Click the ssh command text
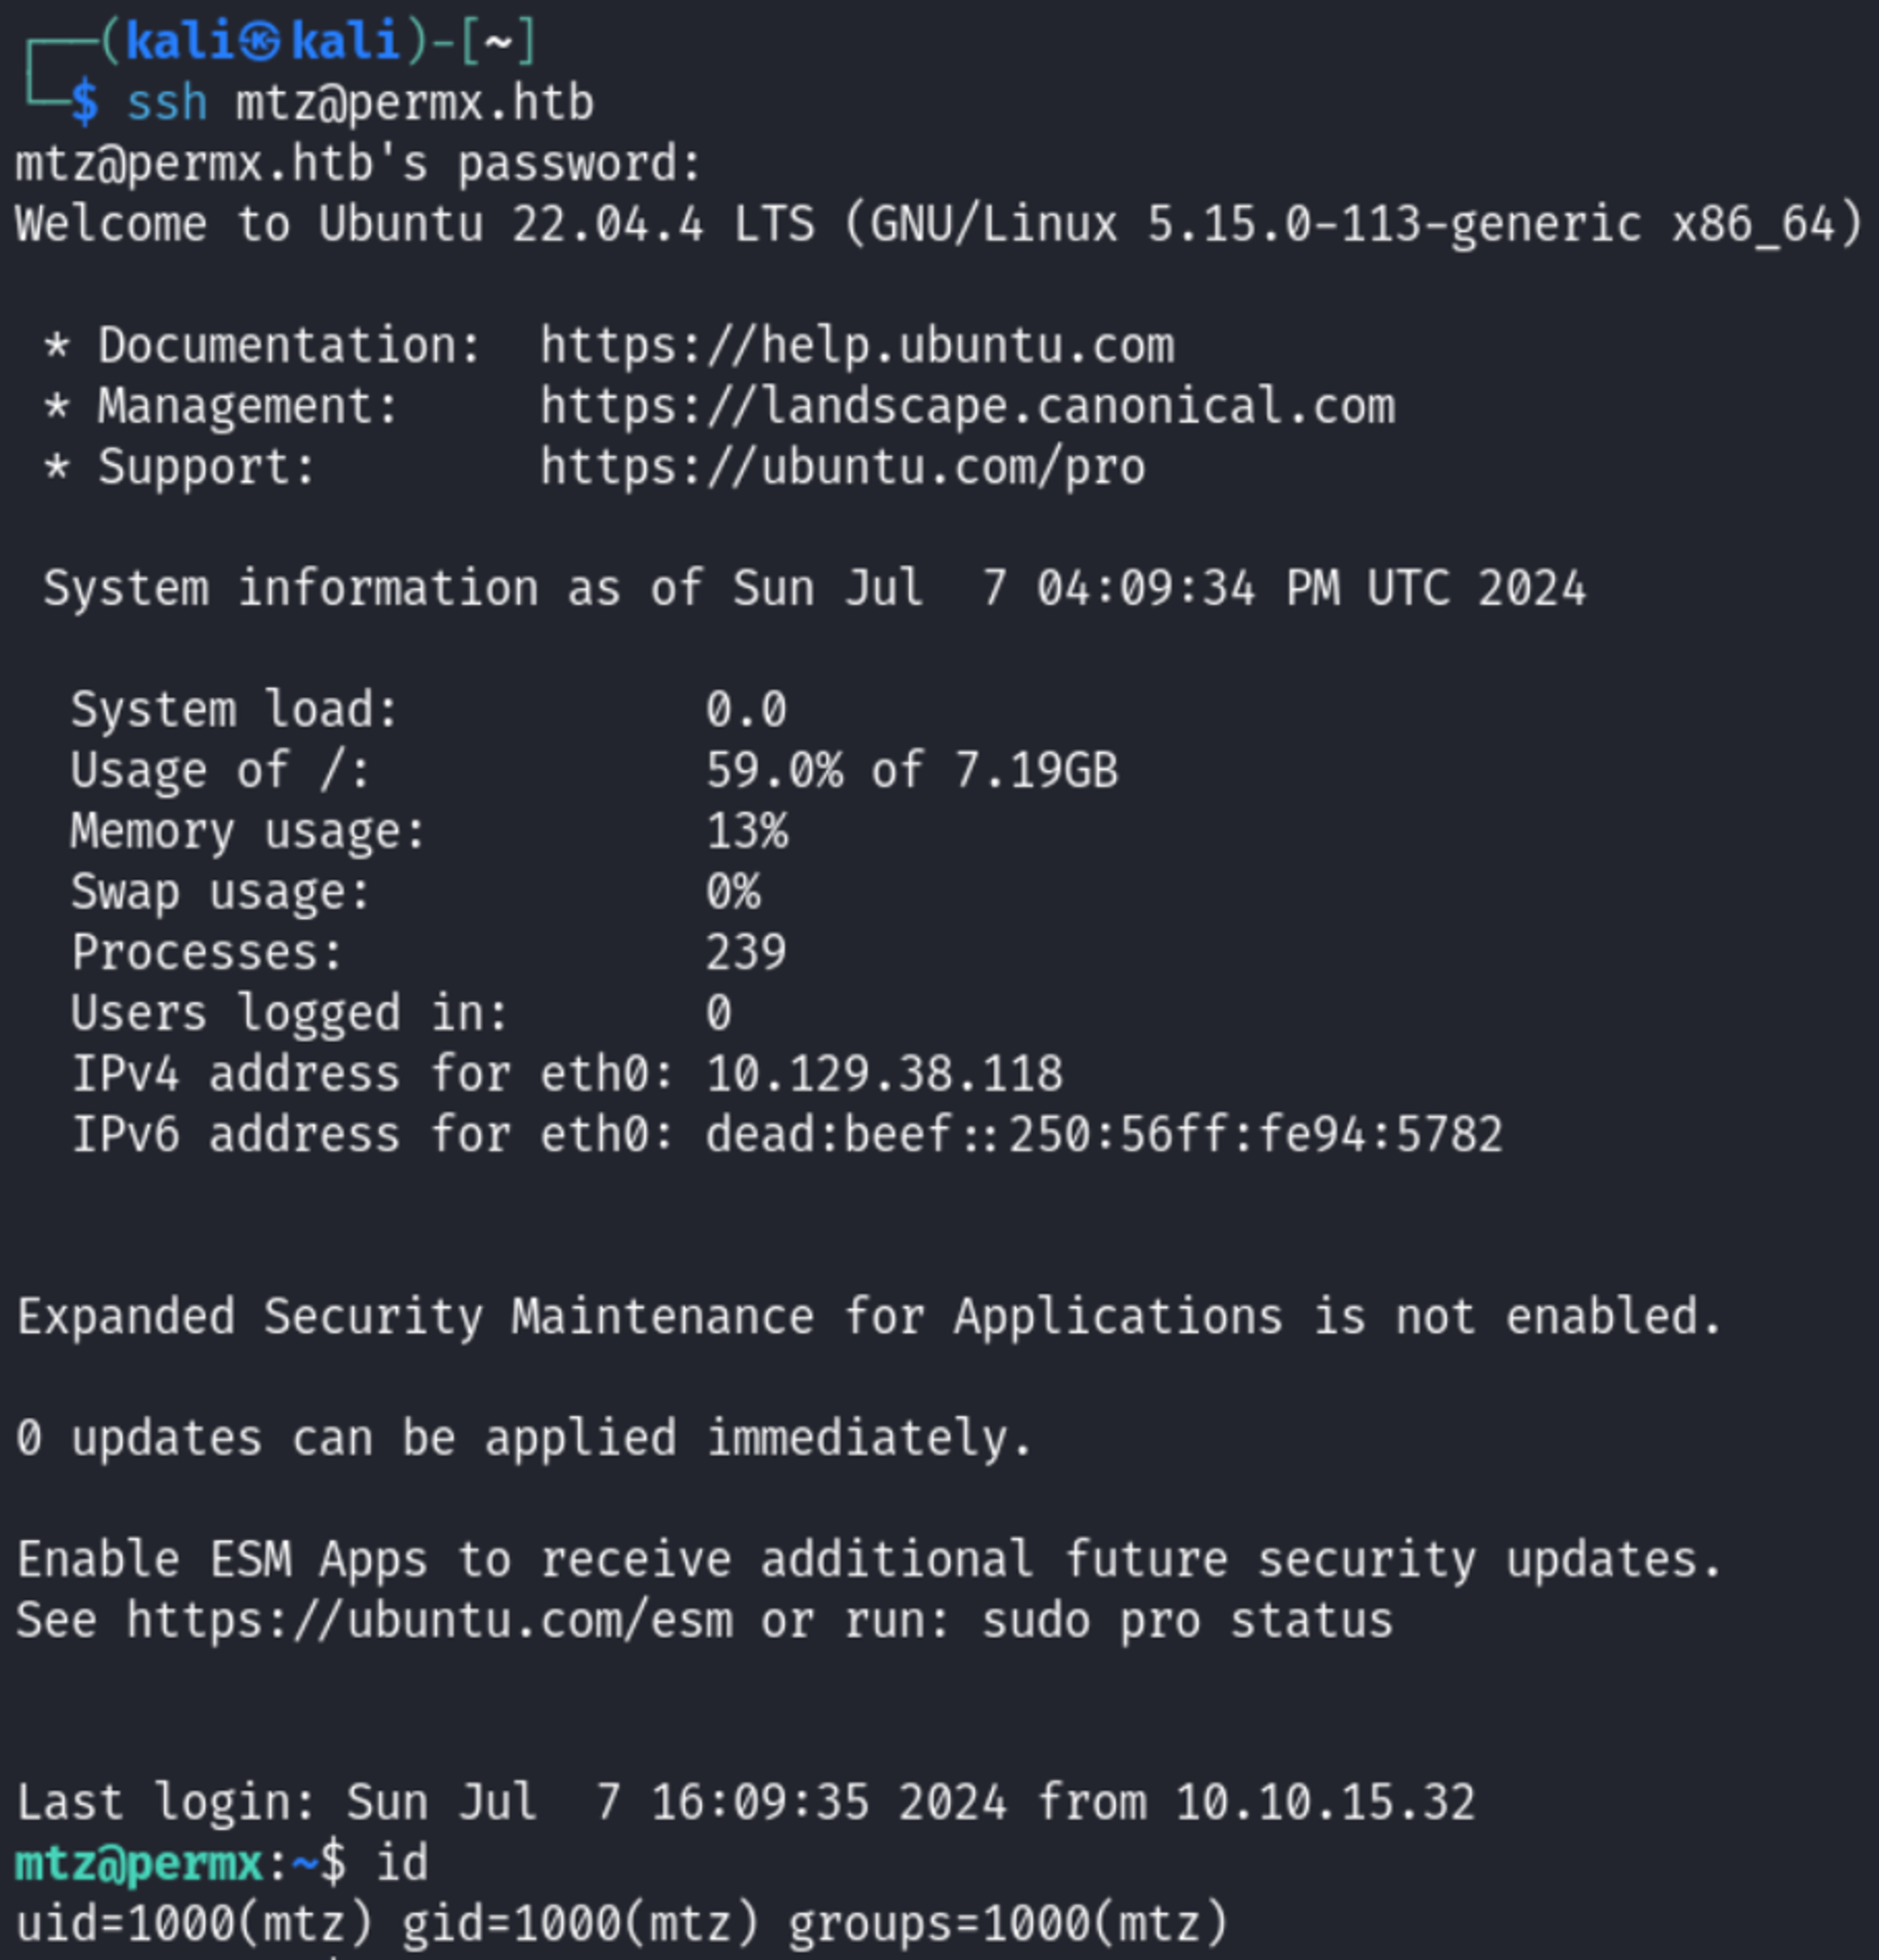The height and width of the screenshot is (1960, 1879). tap(167, 103)
